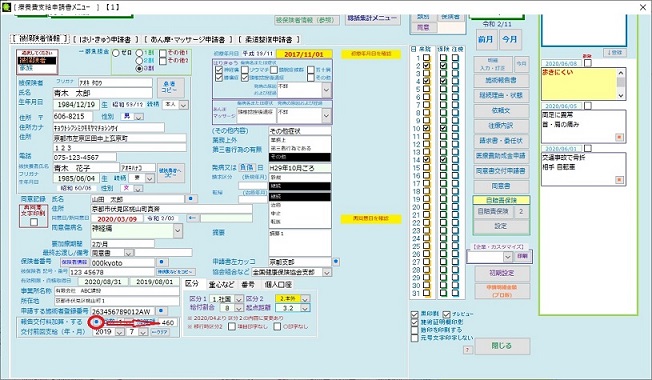
Task: Check 〇印字なし checkbox
Action: 277,327
